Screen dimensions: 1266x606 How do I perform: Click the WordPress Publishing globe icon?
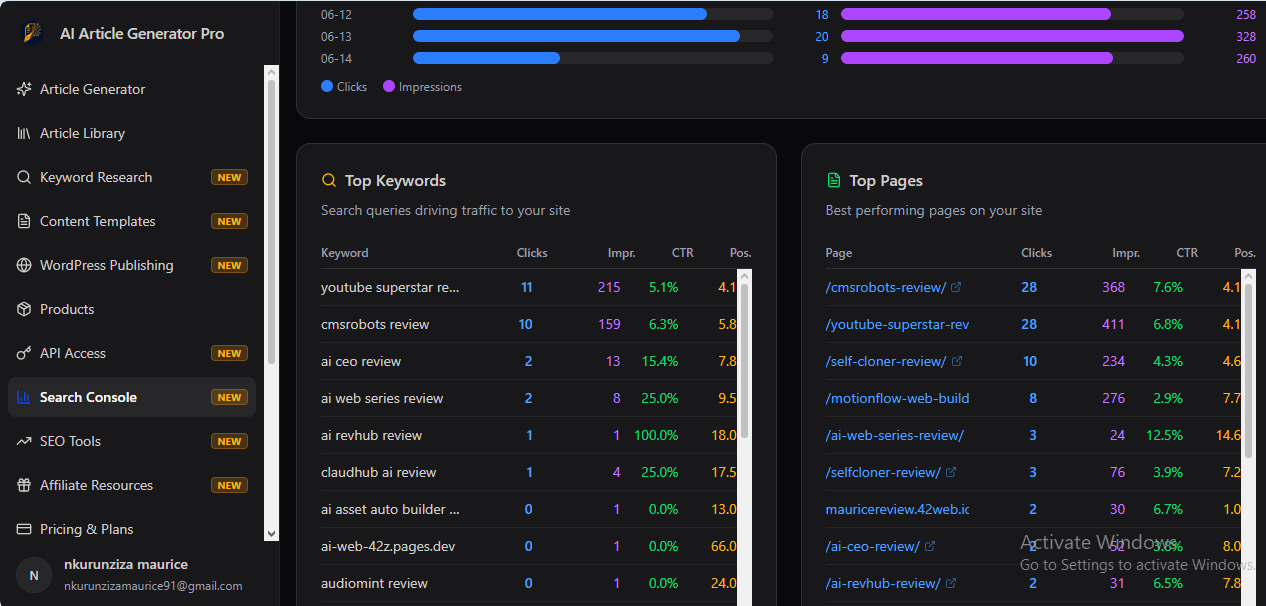(24, 265)
